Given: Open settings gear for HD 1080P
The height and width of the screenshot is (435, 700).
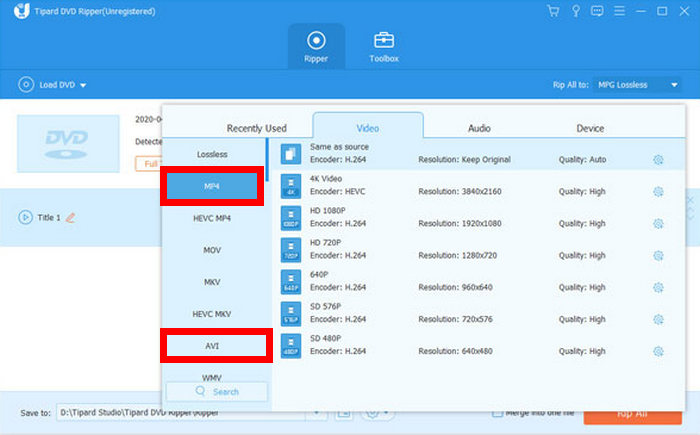Looking at the screenshot, I should 658,223.
